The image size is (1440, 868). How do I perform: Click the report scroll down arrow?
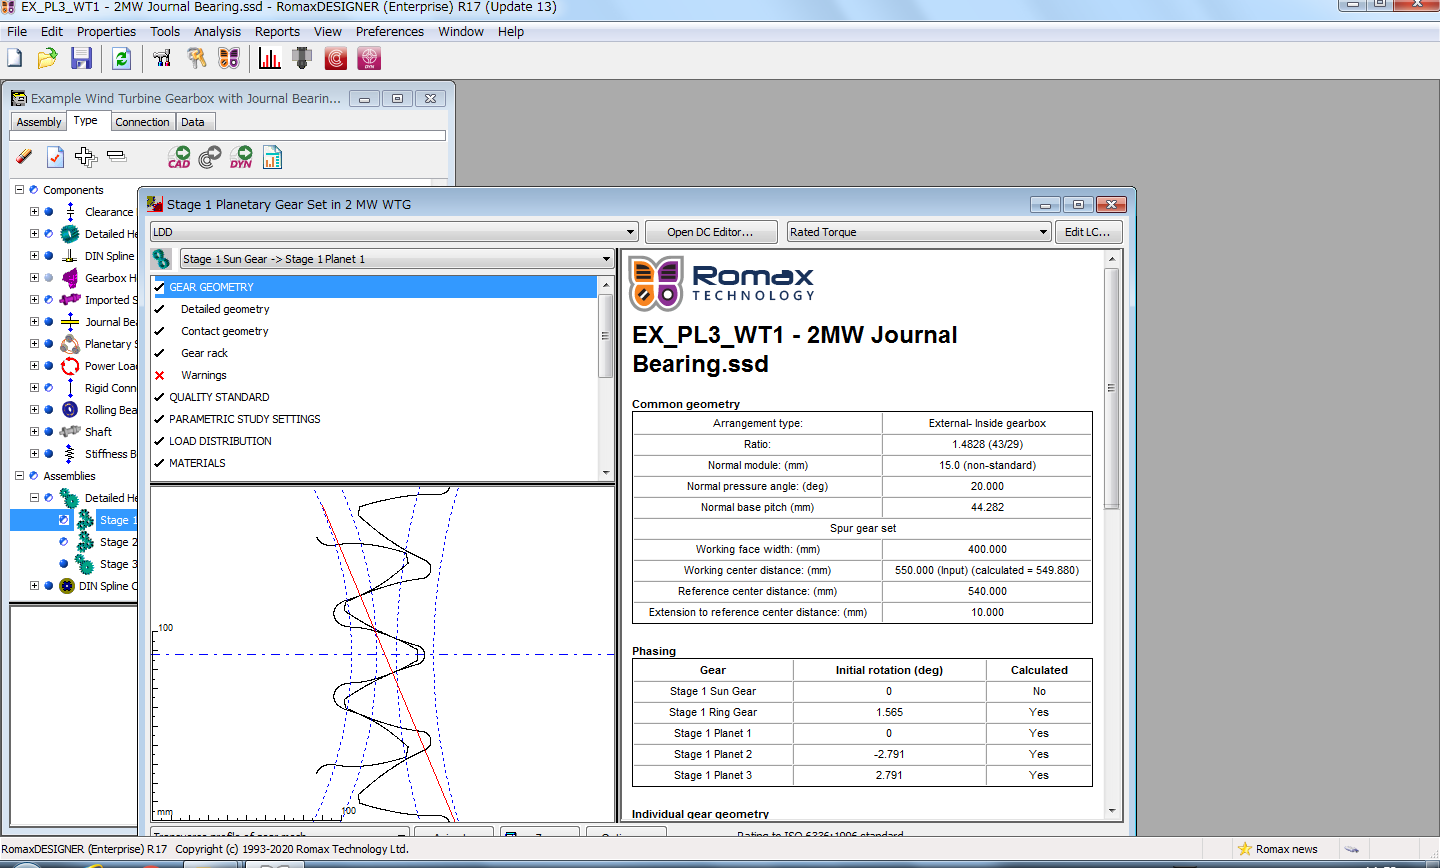tap(1112, 811)
